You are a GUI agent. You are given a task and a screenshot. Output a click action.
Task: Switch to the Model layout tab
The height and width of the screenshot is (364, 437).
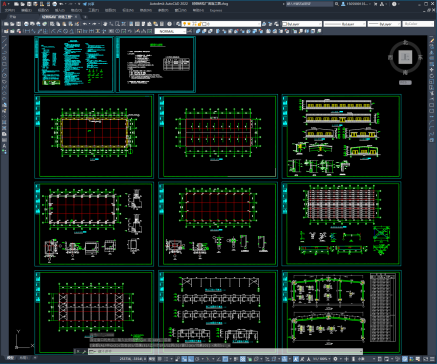pos(10,358)
